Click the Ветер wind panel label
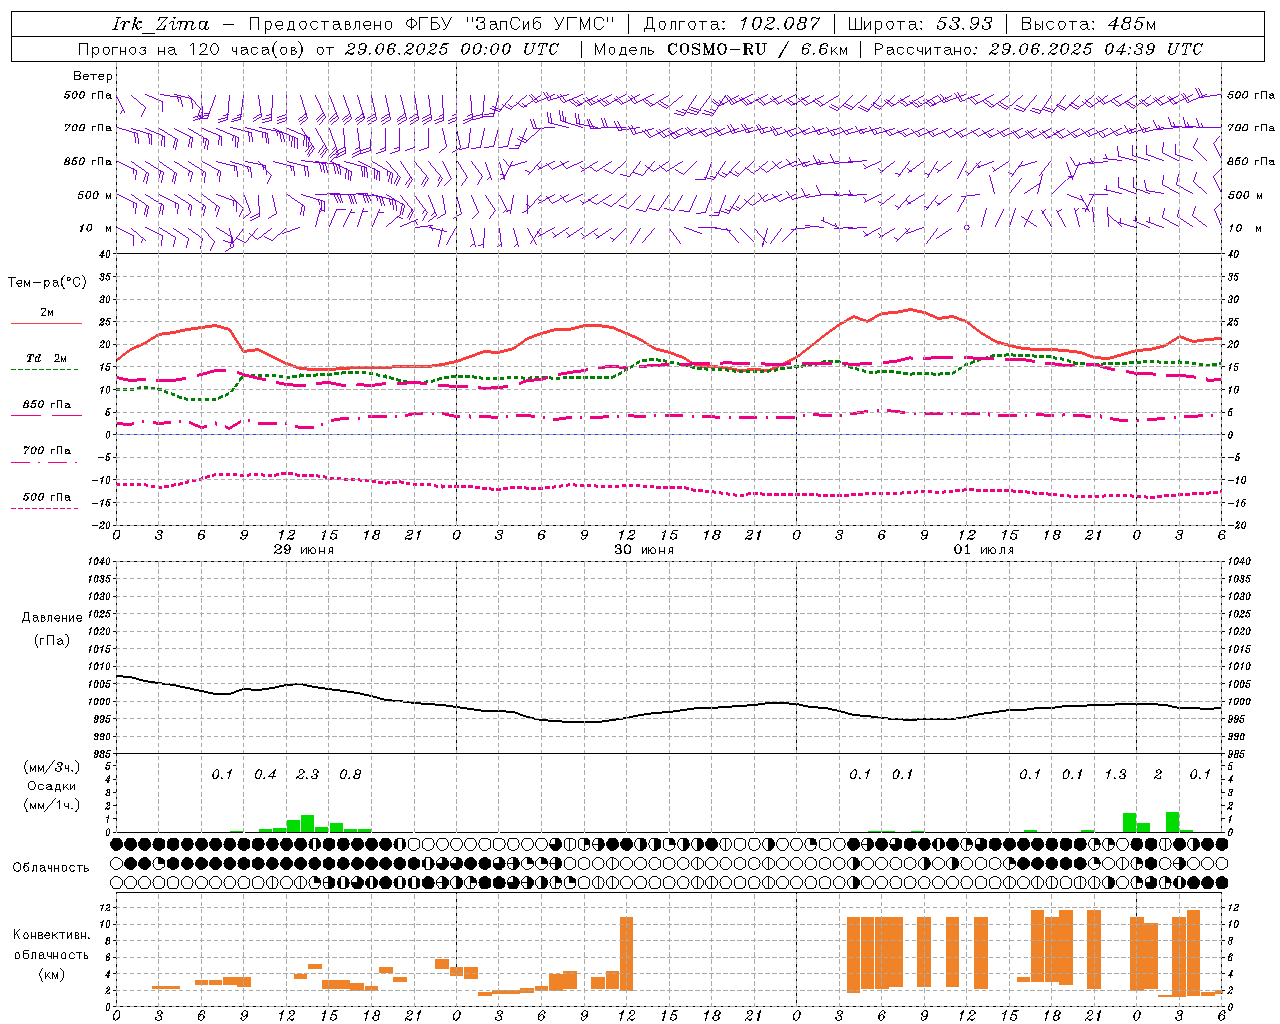Screen dimensions: 1280x1024 [93, 76]
